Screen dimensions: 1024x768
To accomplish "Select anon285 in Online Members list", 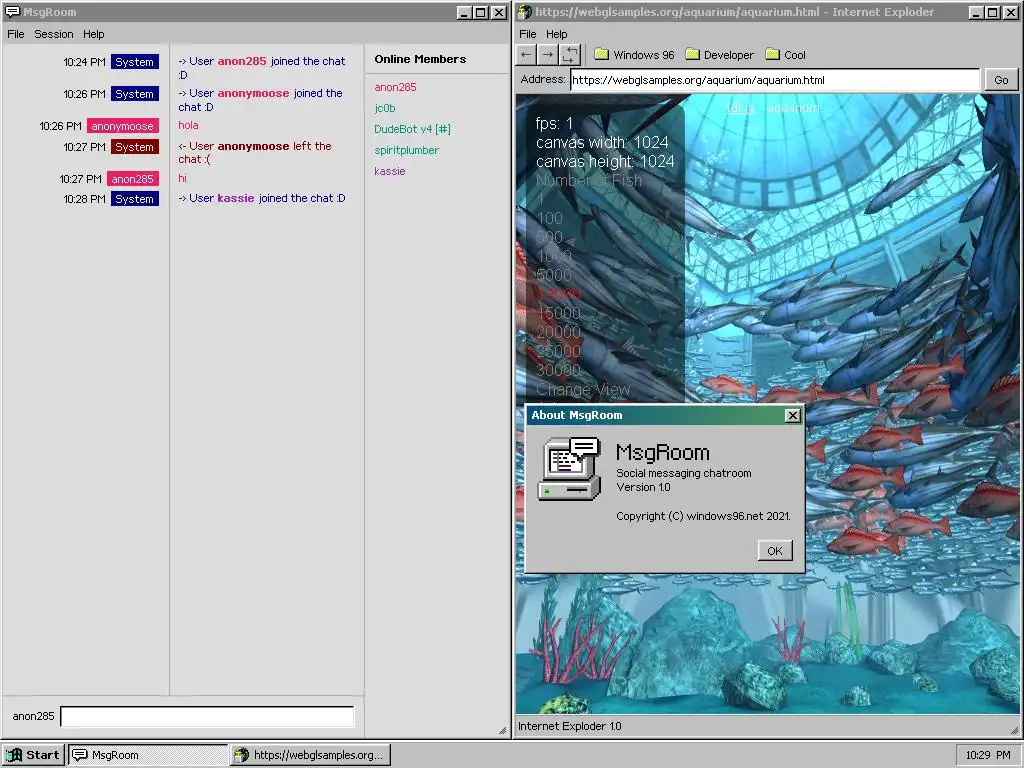I will click(x=395, y=87).
